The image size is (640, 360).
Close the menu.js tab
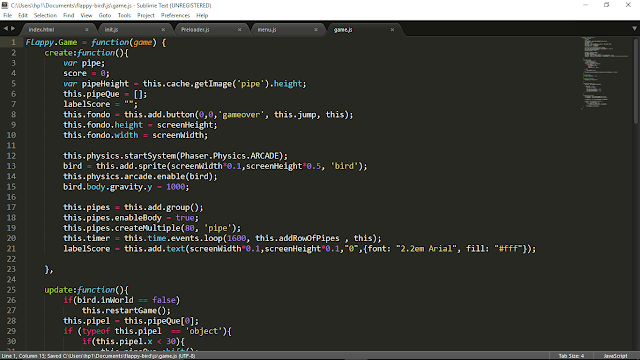[316, 30]
